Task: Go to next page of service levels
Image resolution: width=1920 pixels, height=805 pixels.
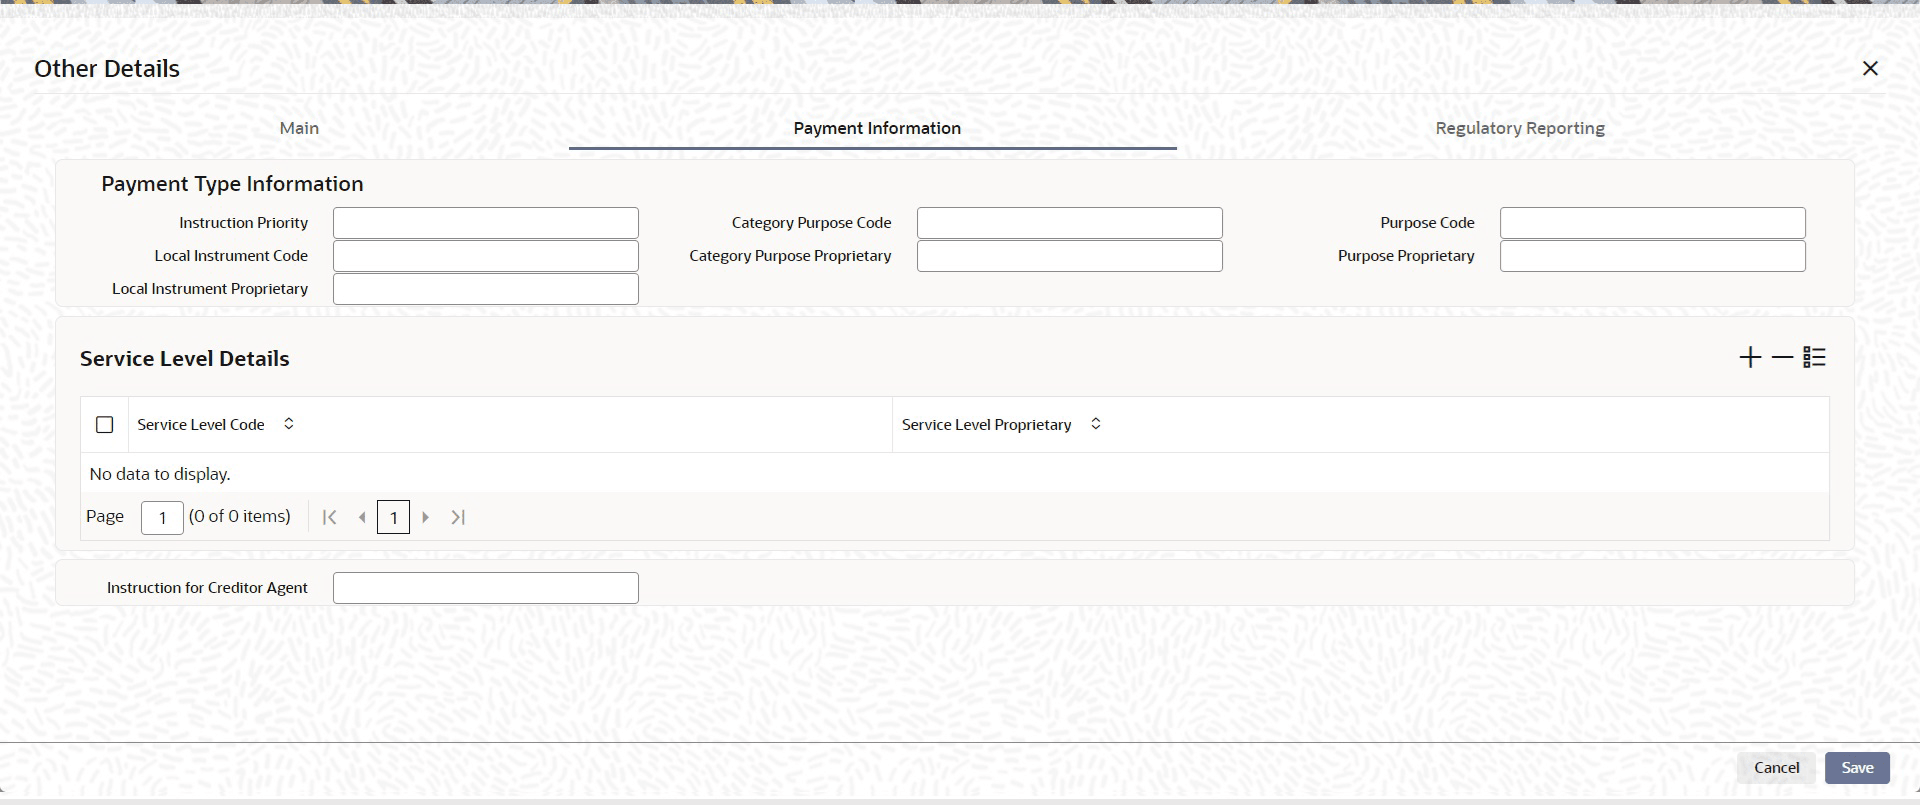Action: point(426,517)
